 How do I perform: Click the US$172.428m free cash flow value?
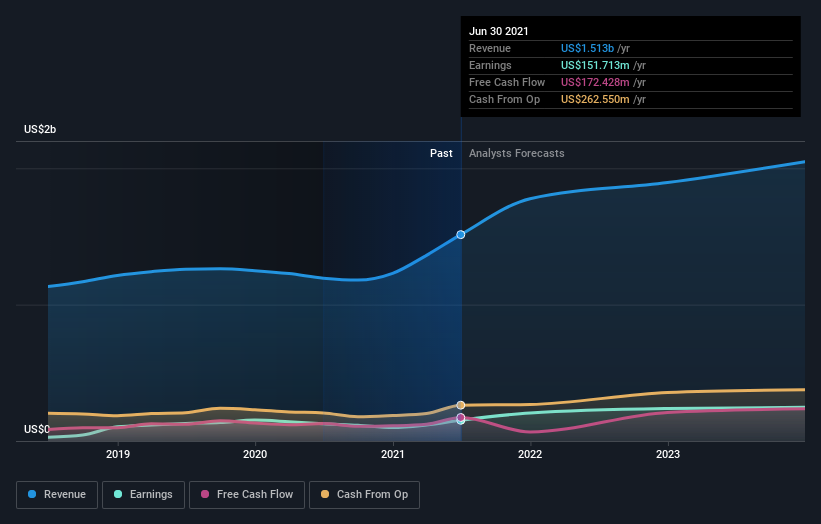click(595, 82)
